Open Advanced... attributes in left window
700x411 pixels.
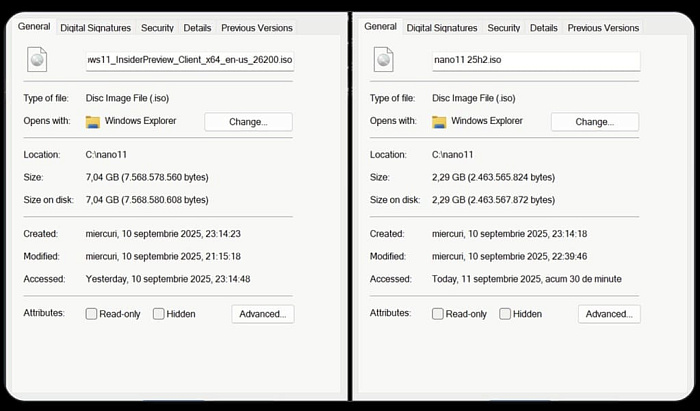(262, 314)
